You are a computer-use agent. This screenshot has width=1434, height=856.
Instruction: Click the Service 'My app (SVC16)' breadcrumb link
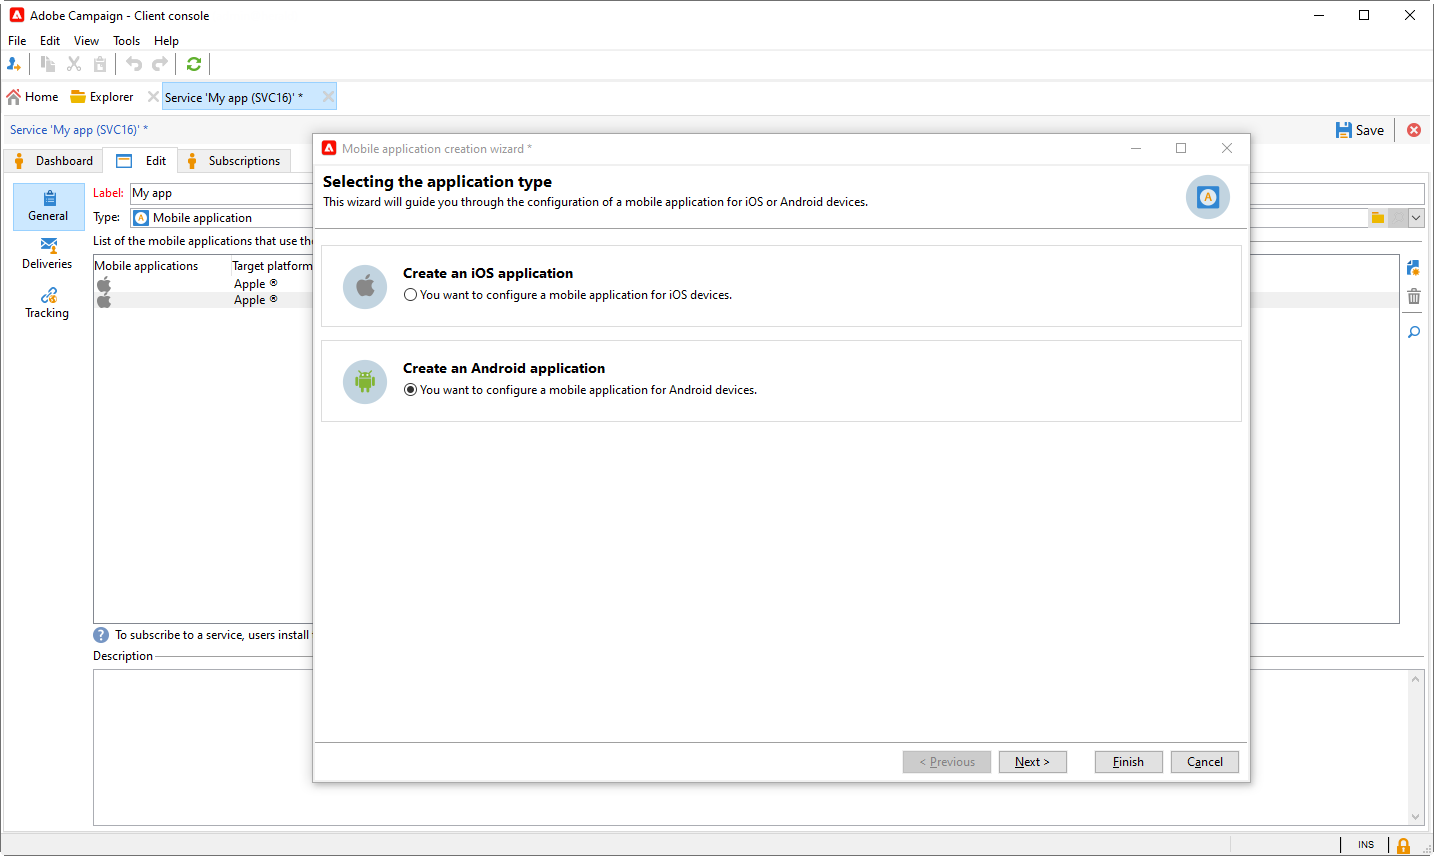click(79, 130)
